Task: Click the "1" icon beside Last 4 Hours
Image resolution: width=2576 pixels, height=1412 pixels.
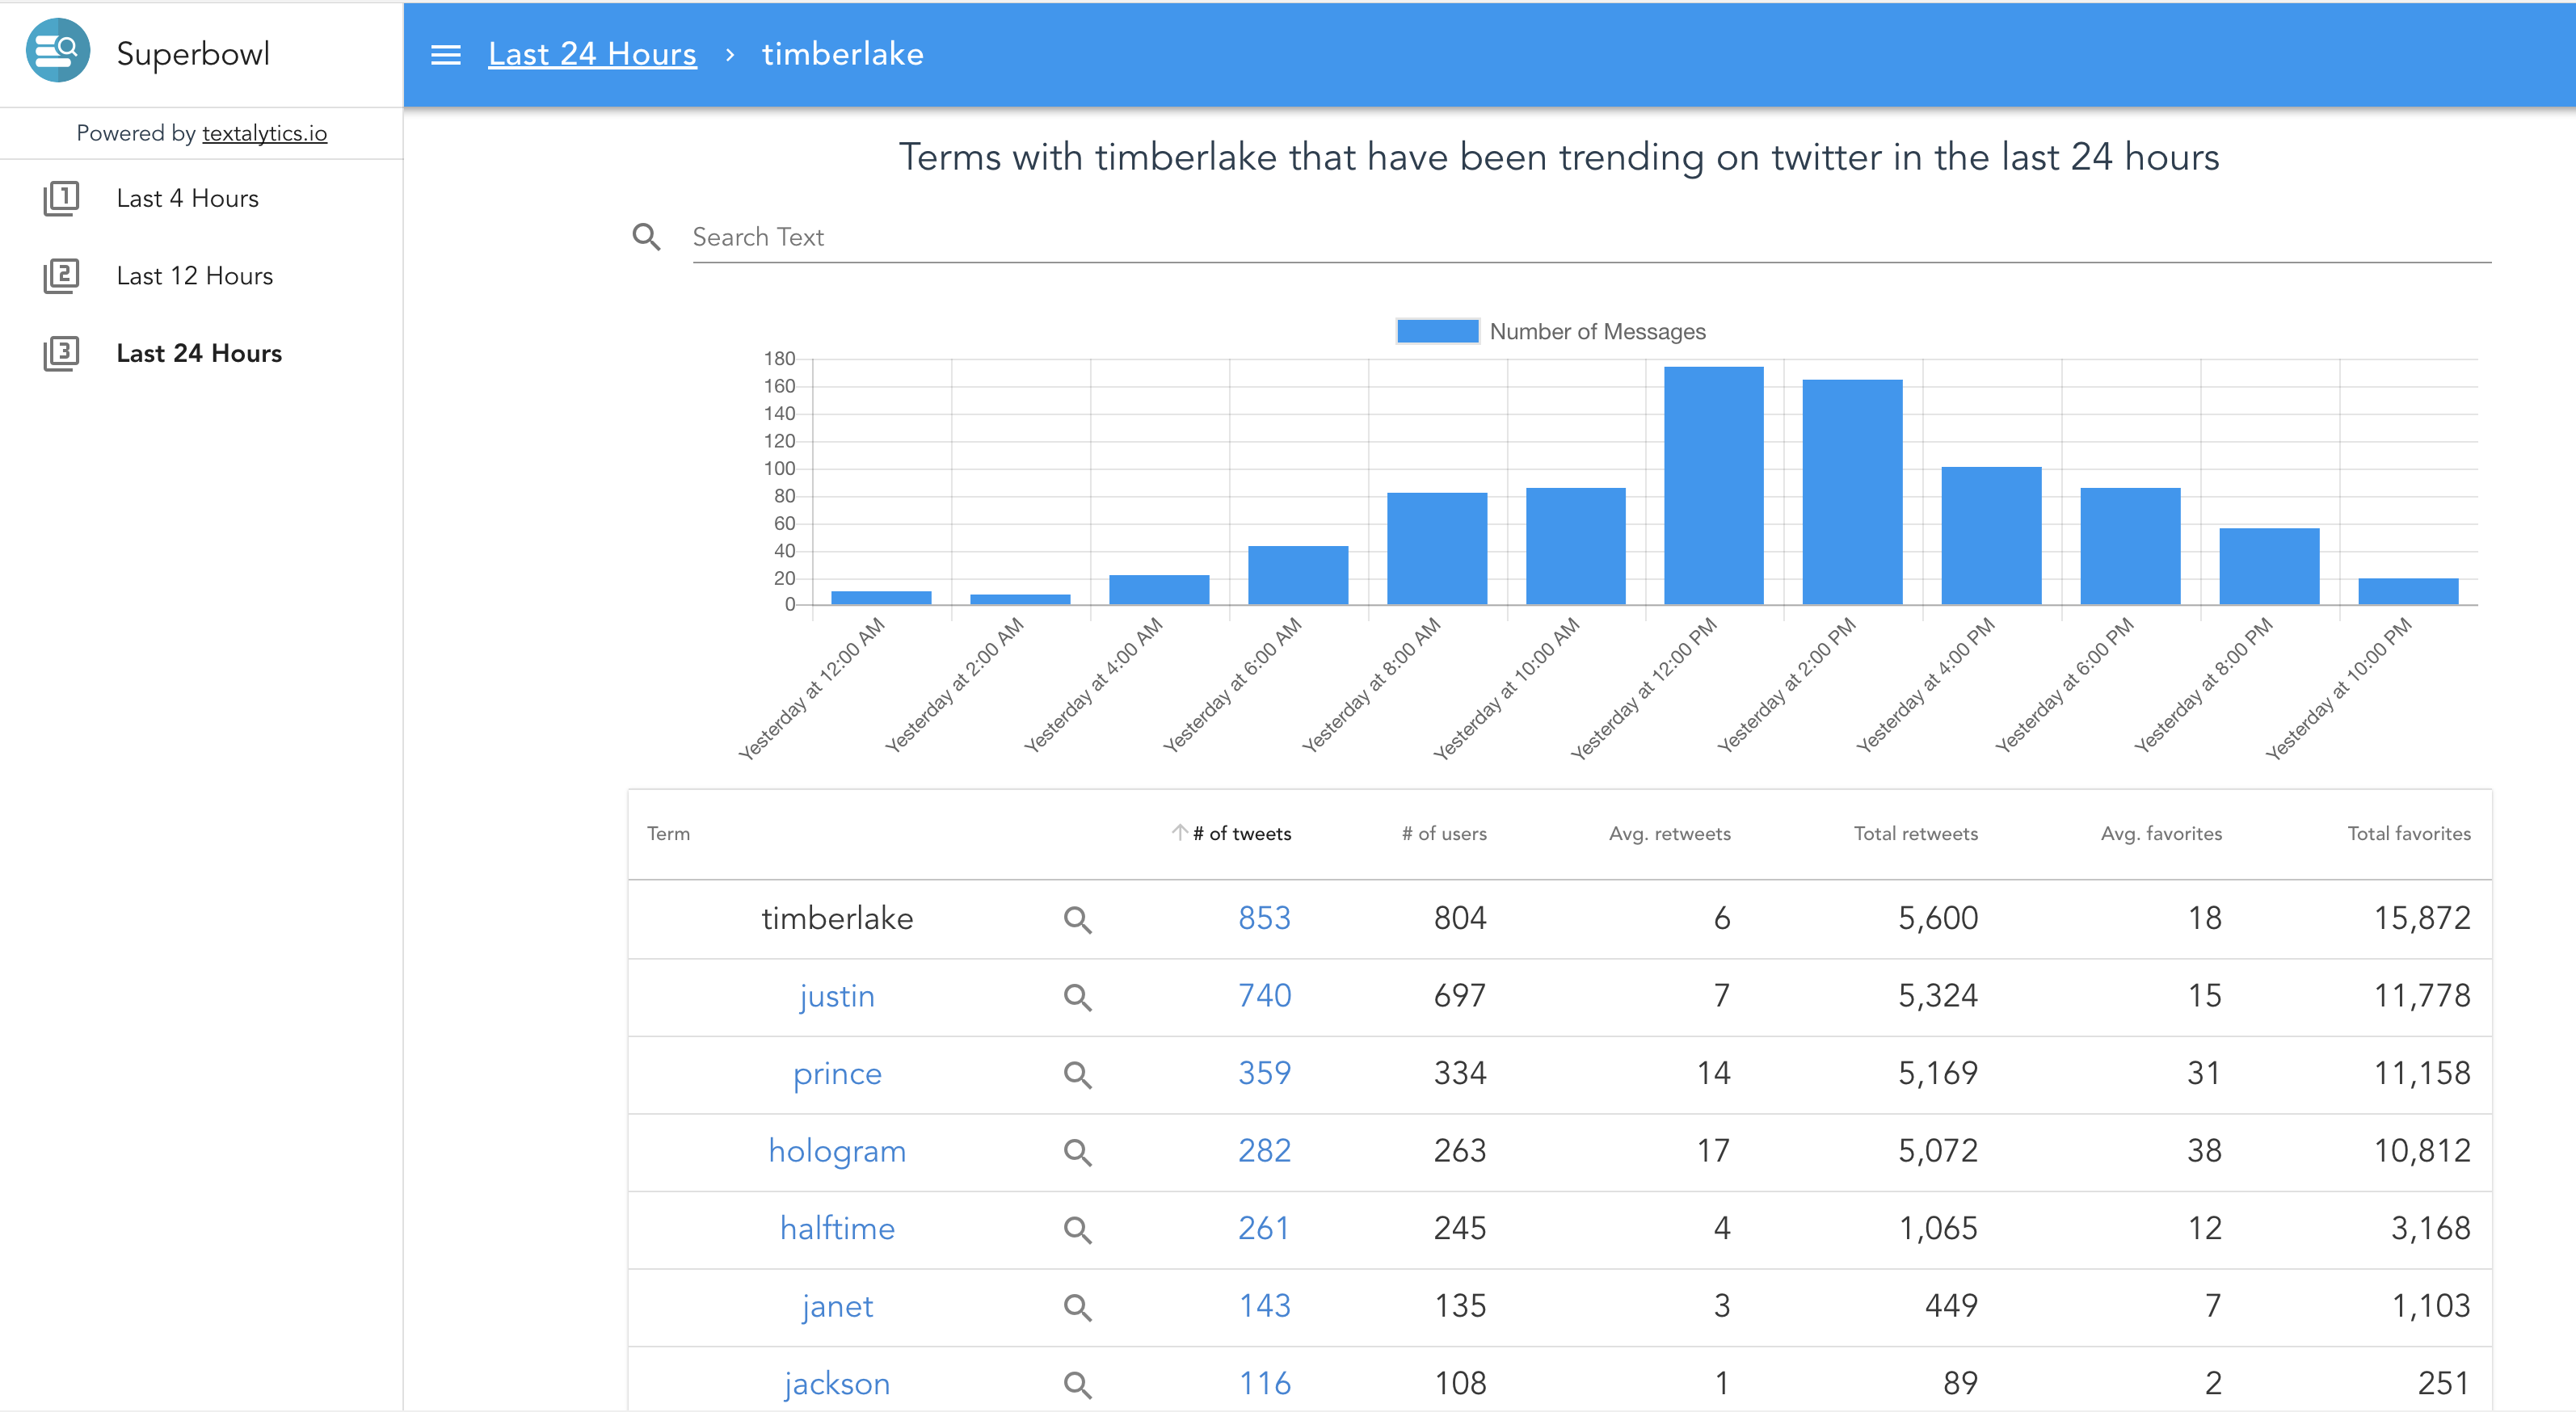Action: coord(62,197)
